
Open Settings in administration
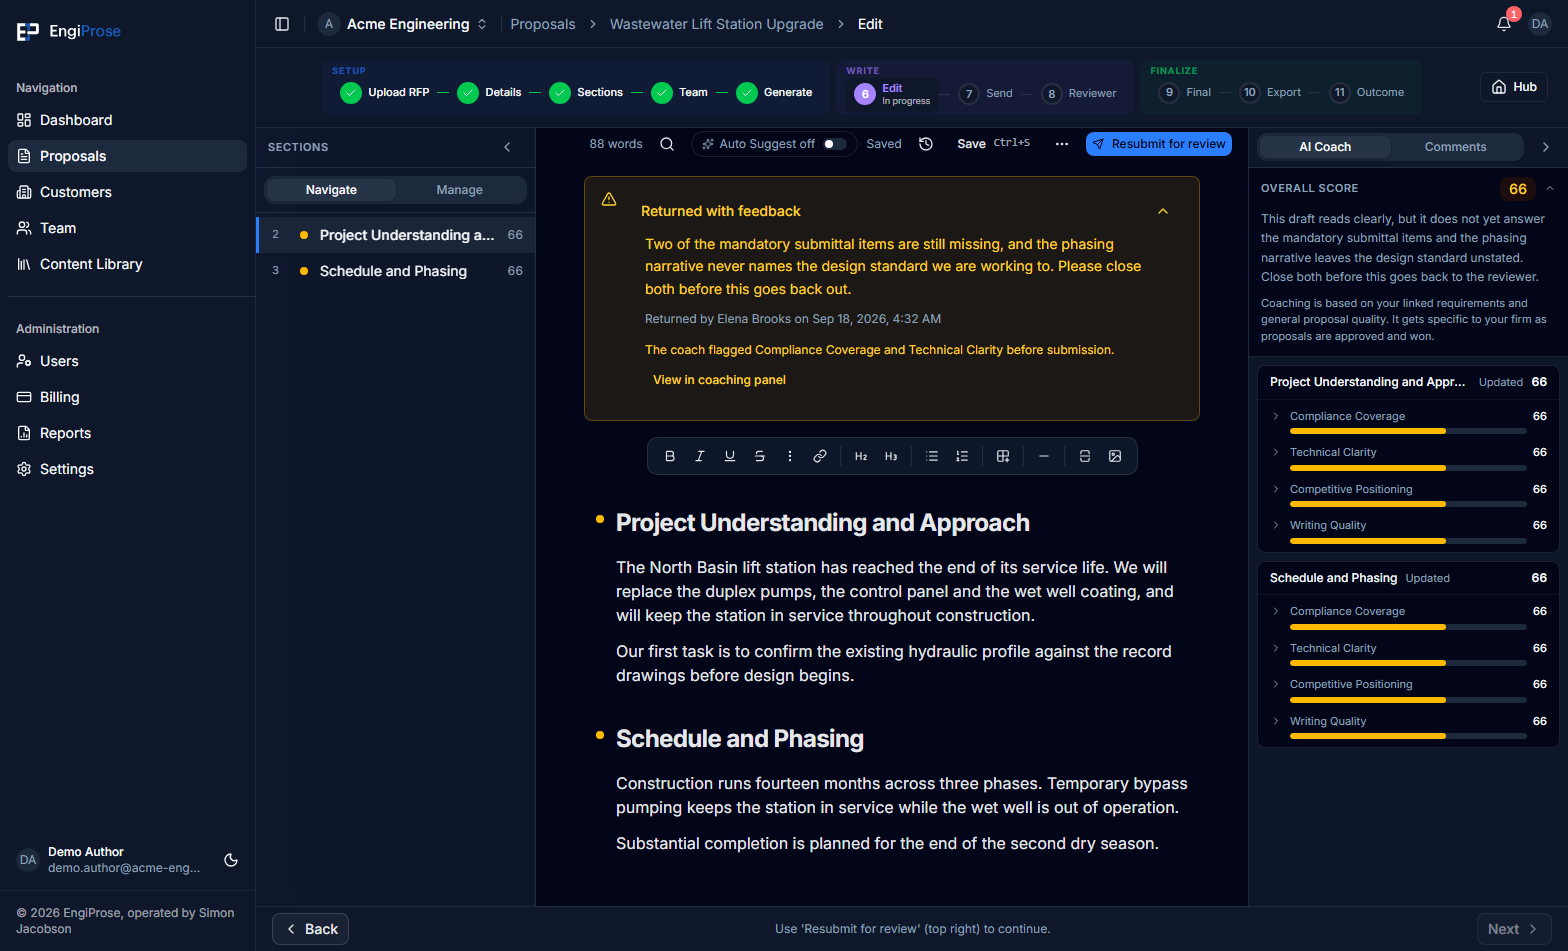[127, 469]
